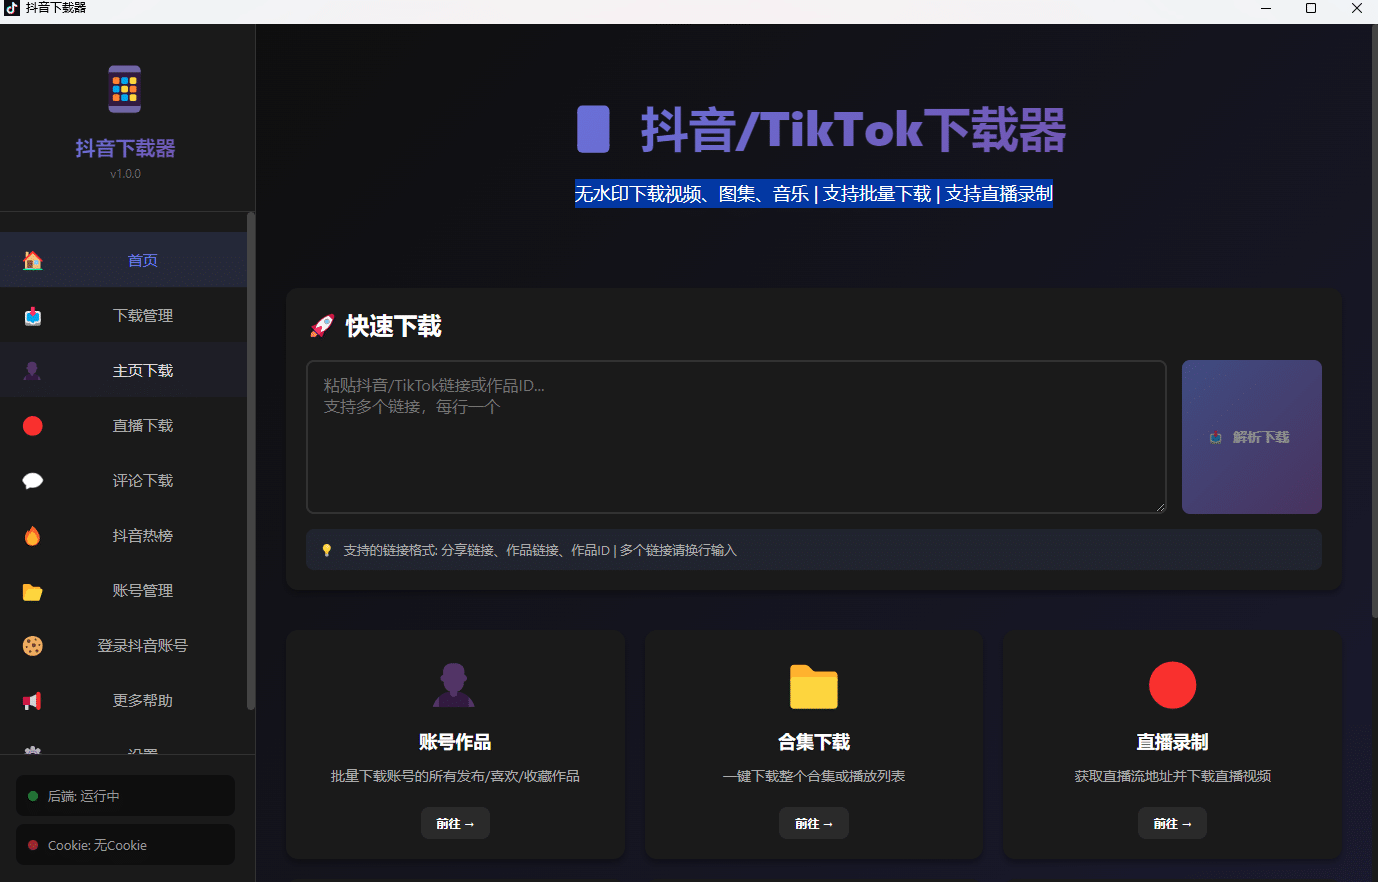1378x882 pixels.
Task: Click the speech bubble icon for 评论下载
Action: click(x=32, y=480)
